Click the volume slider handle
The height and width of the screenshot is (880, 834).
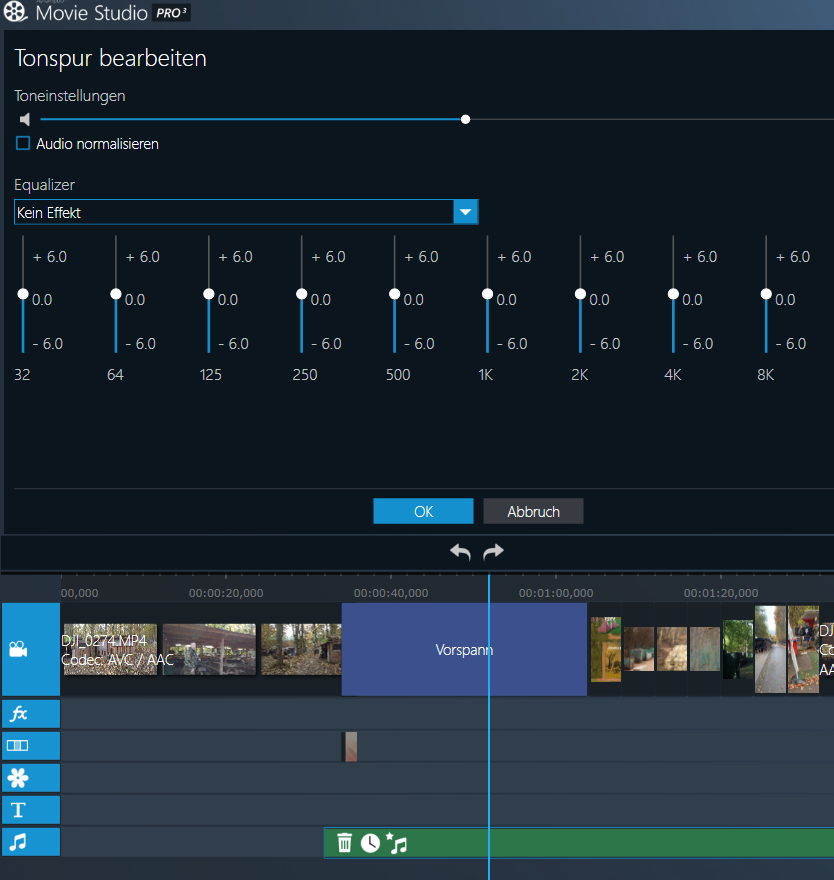pos(465,119)
